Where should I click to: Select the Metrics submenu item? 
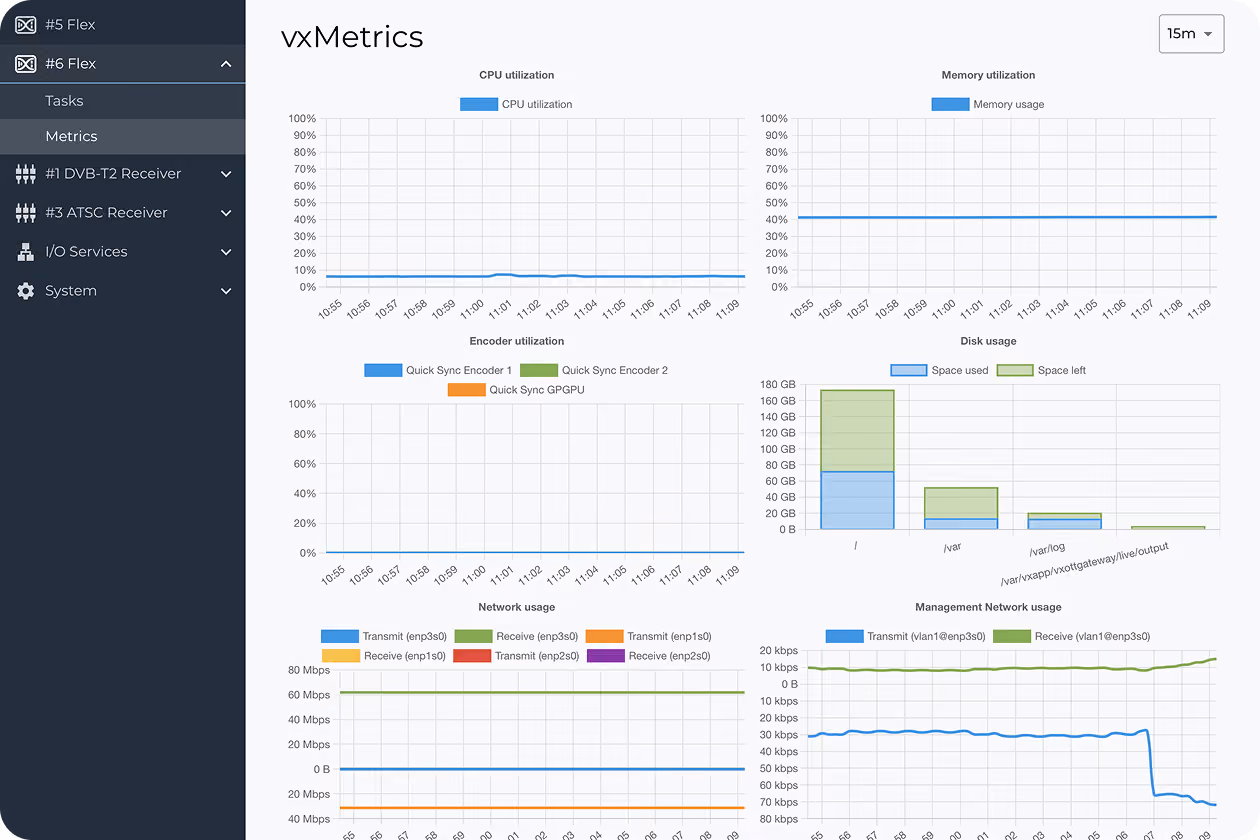pyautogui.click(x=122, y=137)
